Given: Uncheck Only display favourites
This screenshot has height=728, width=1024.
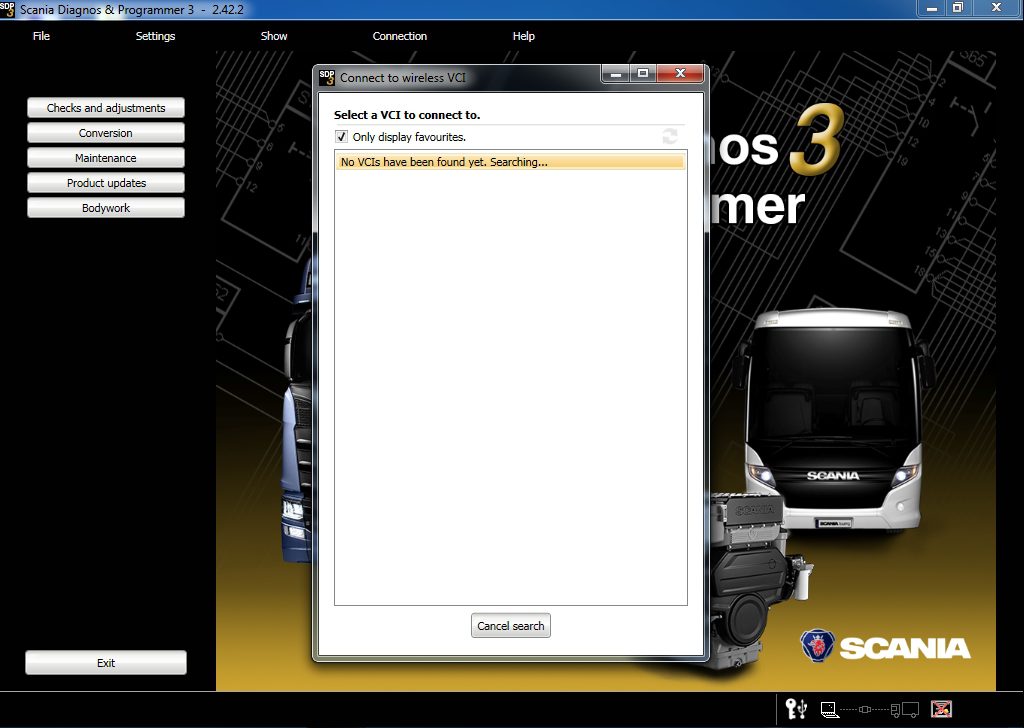Looking at the screenshot, I should coord(341,136).
